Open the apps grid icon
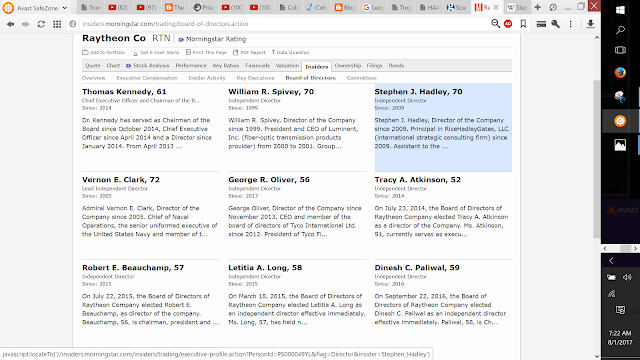The image size is (640, 360). pos(57,24)
